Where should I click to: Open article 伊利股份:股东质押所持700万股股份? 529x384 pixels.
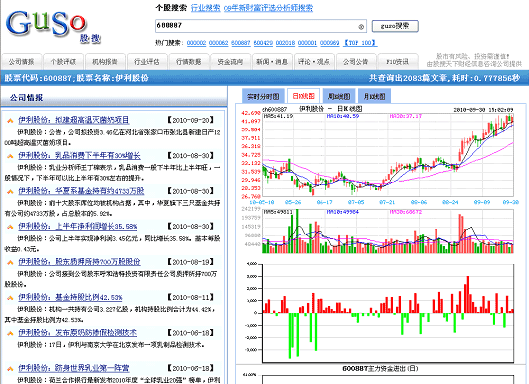[79, 262]
